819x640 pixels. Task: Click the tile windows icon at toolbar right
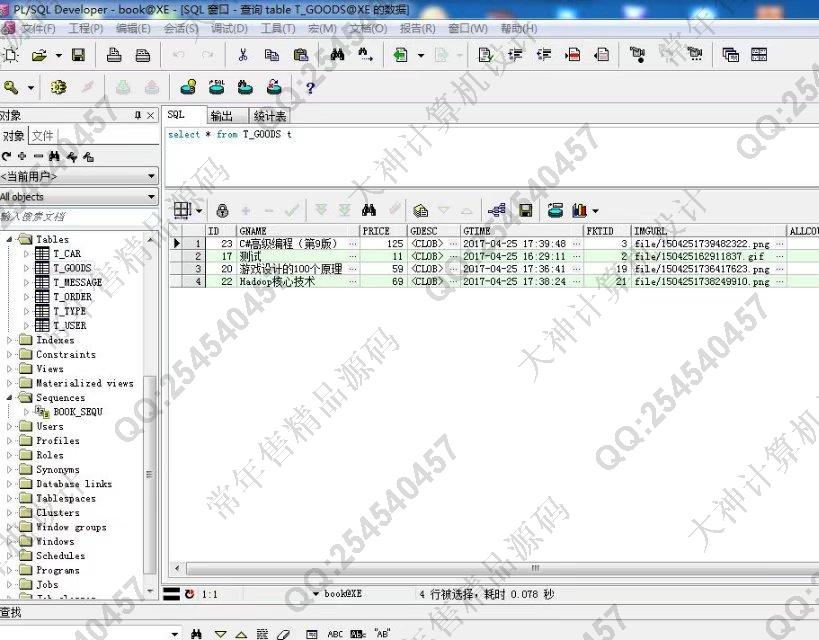pos(758,55)
